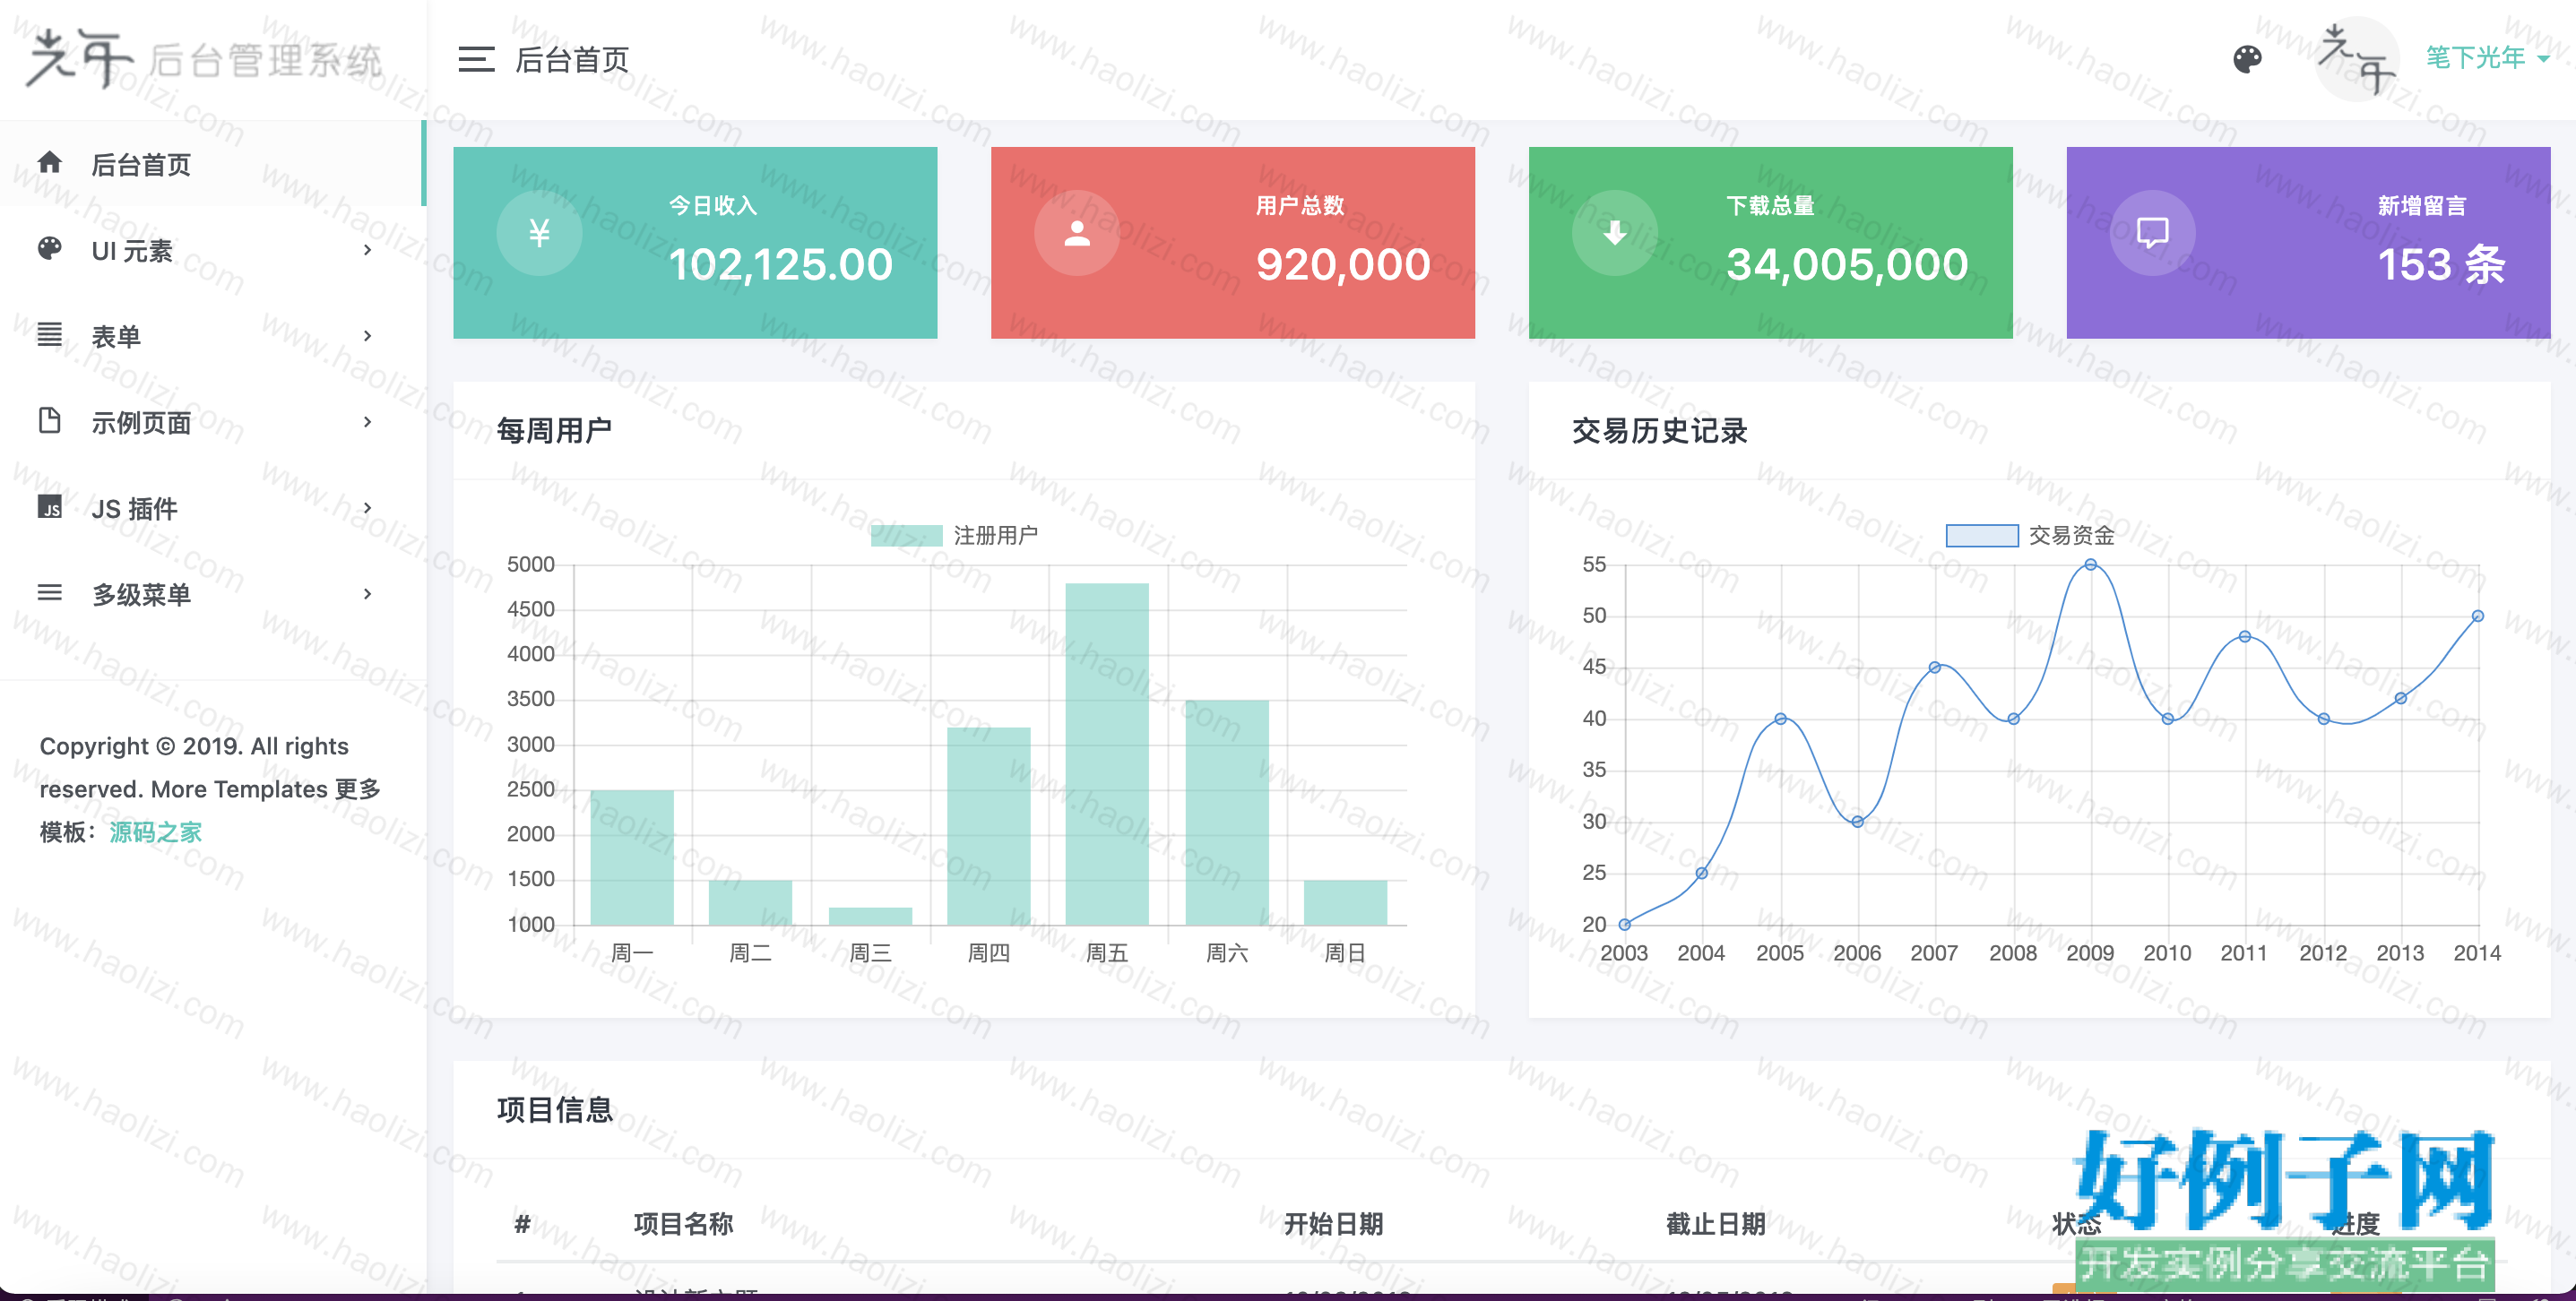Image resolution: width=2576 pixels, height=1301 pixels.
Task: Click the 项目名称 column header
Action: 683,1224
